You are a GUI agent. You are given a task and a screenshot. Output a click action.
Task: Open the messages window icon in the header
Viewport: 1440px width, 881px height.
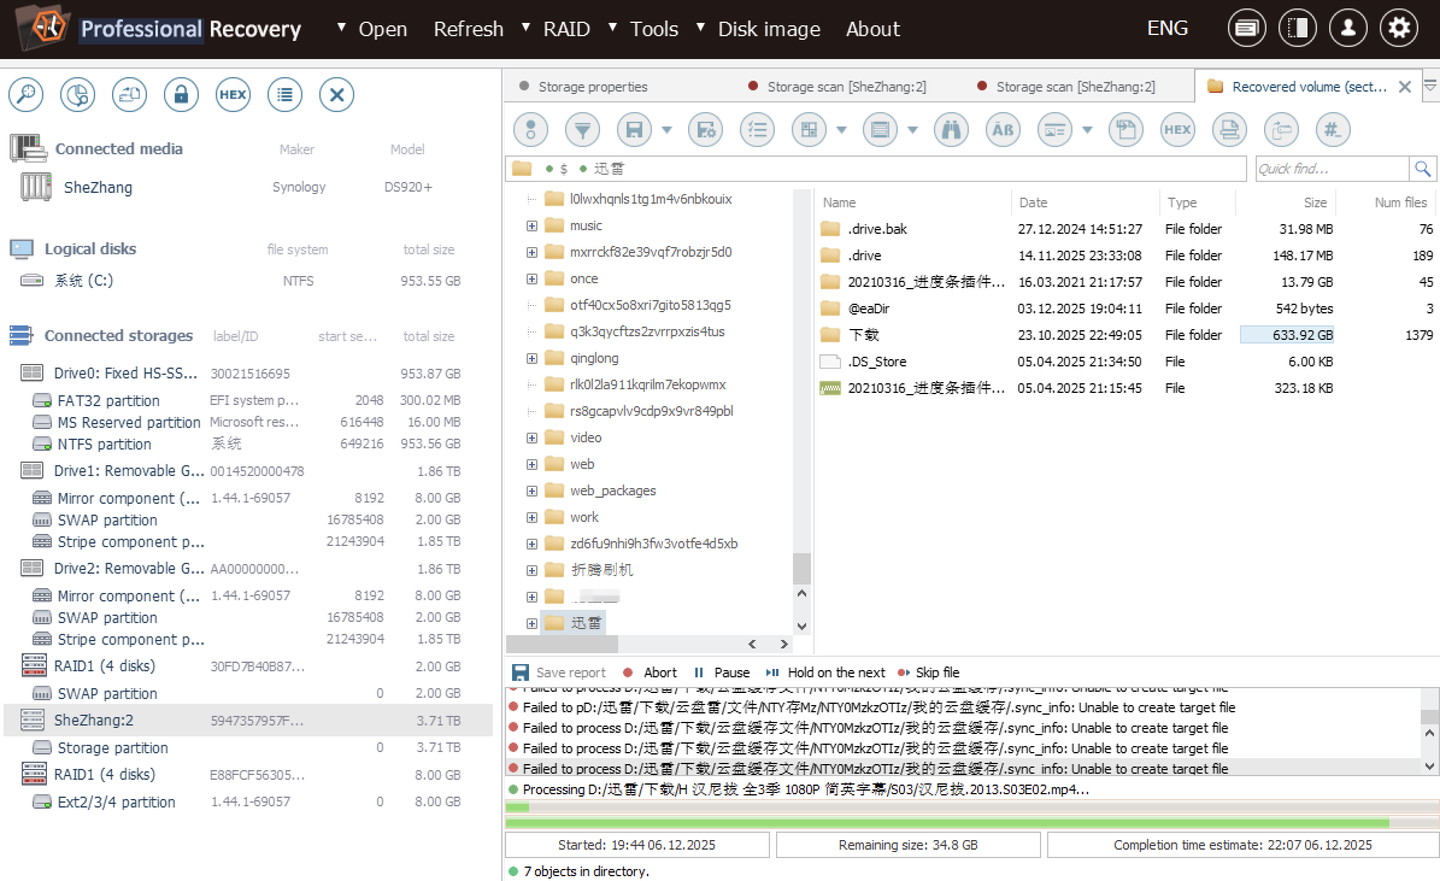coord(1246,28)
